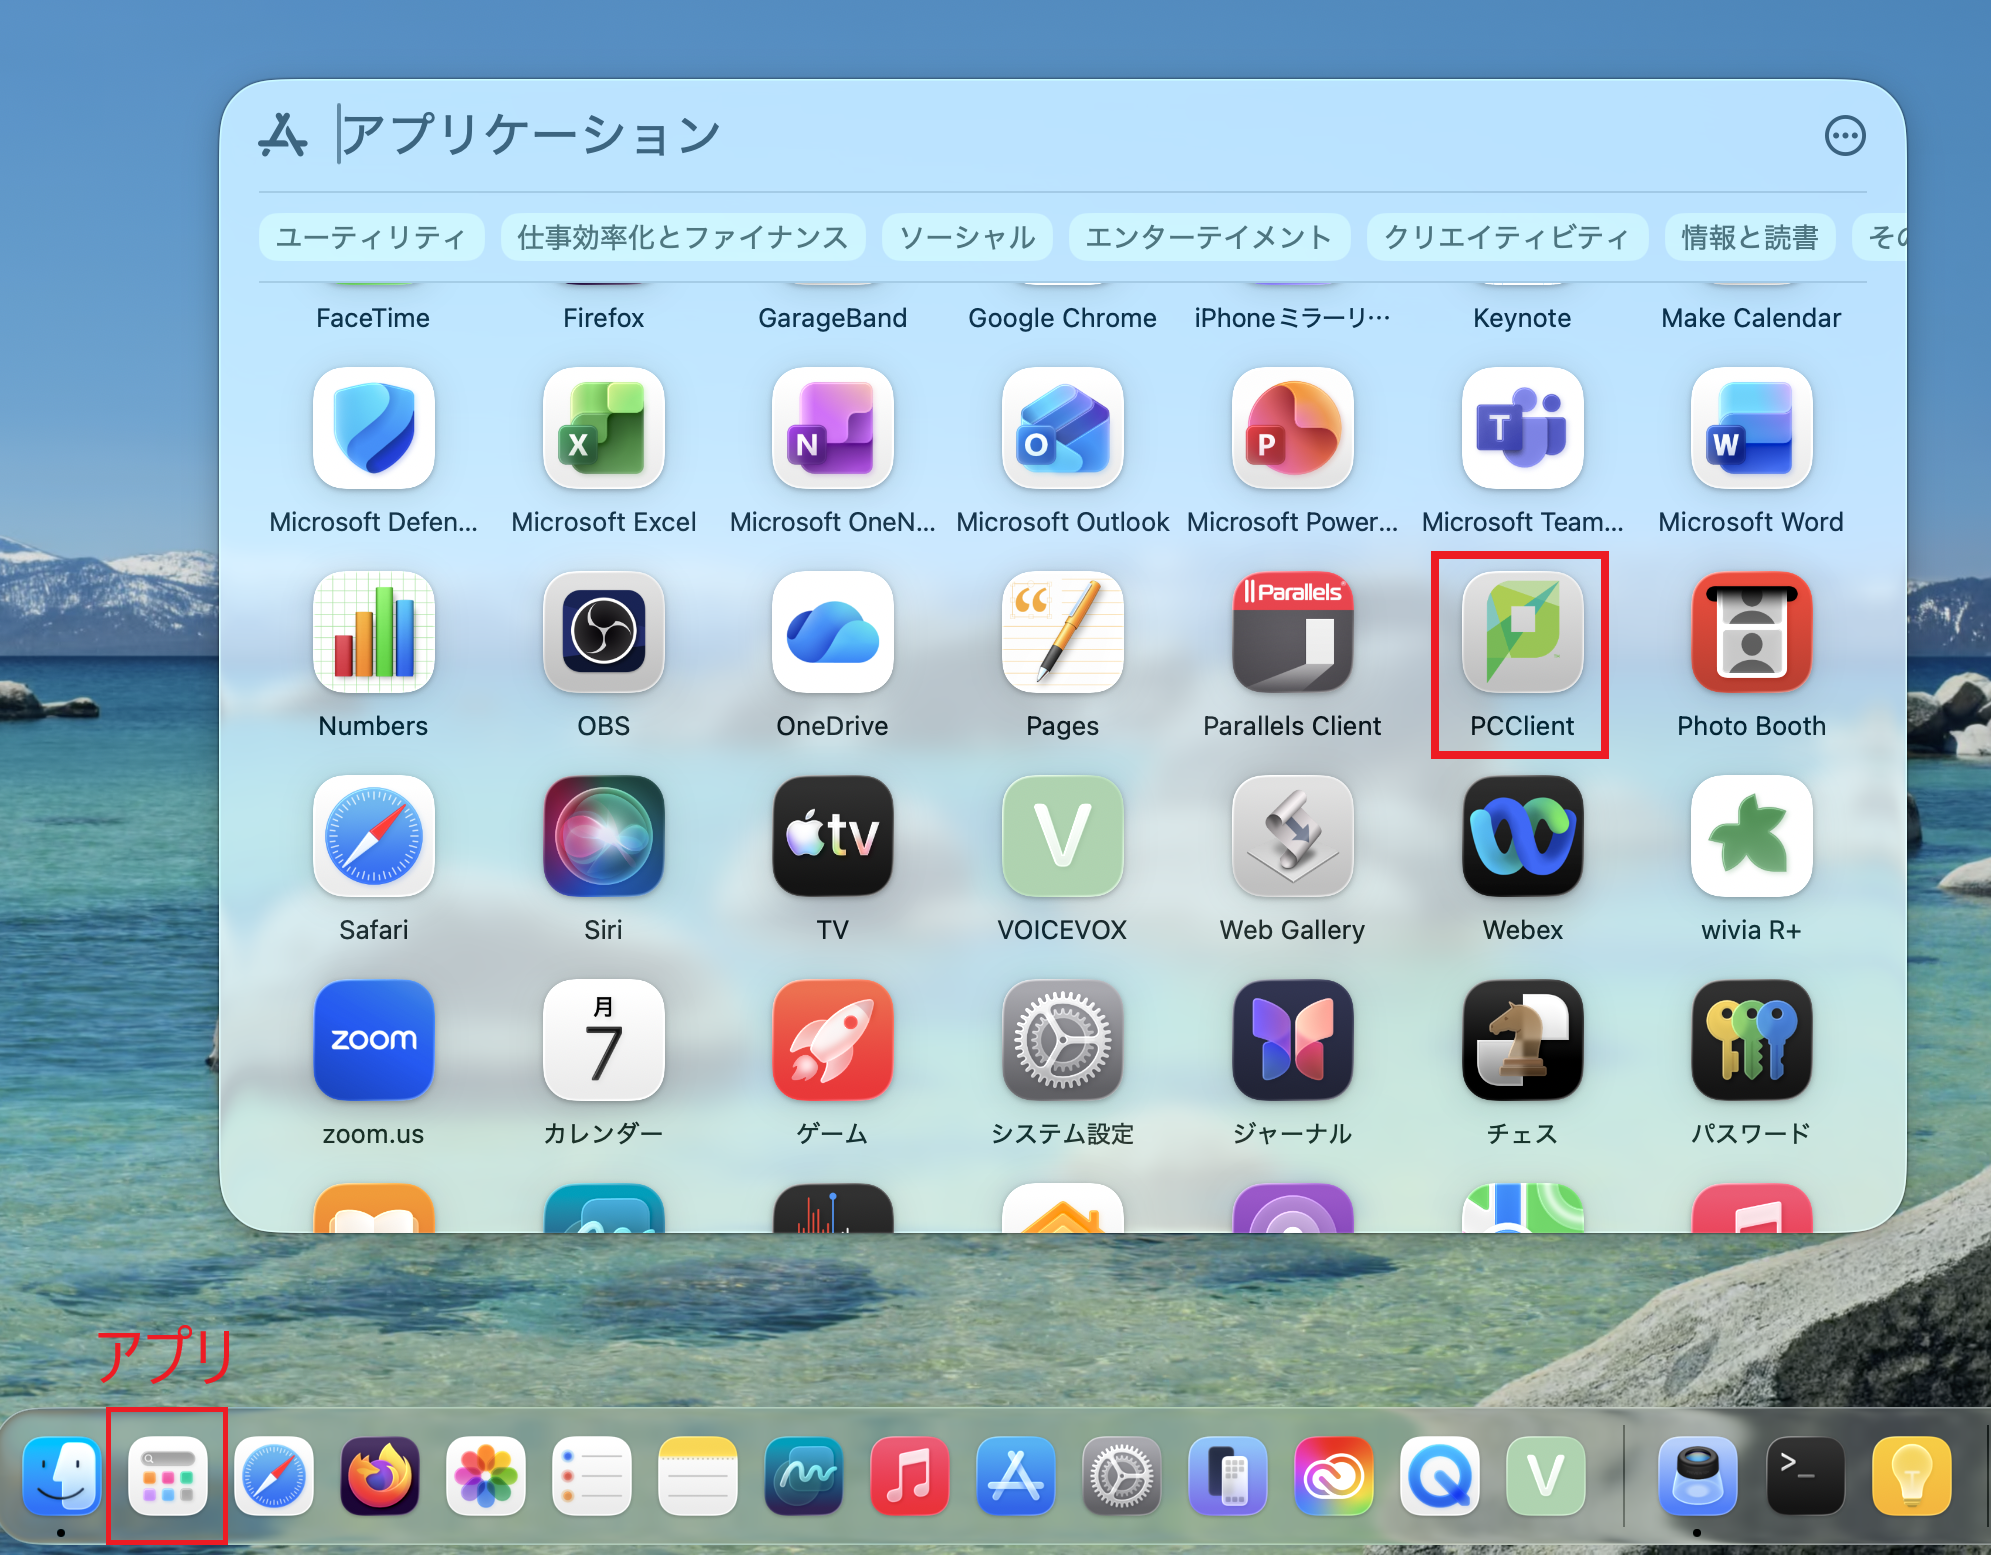This screenshot has height=1555, width=1991.
Task: Launch wivia R+
Action: click(x=1751, y=836)
